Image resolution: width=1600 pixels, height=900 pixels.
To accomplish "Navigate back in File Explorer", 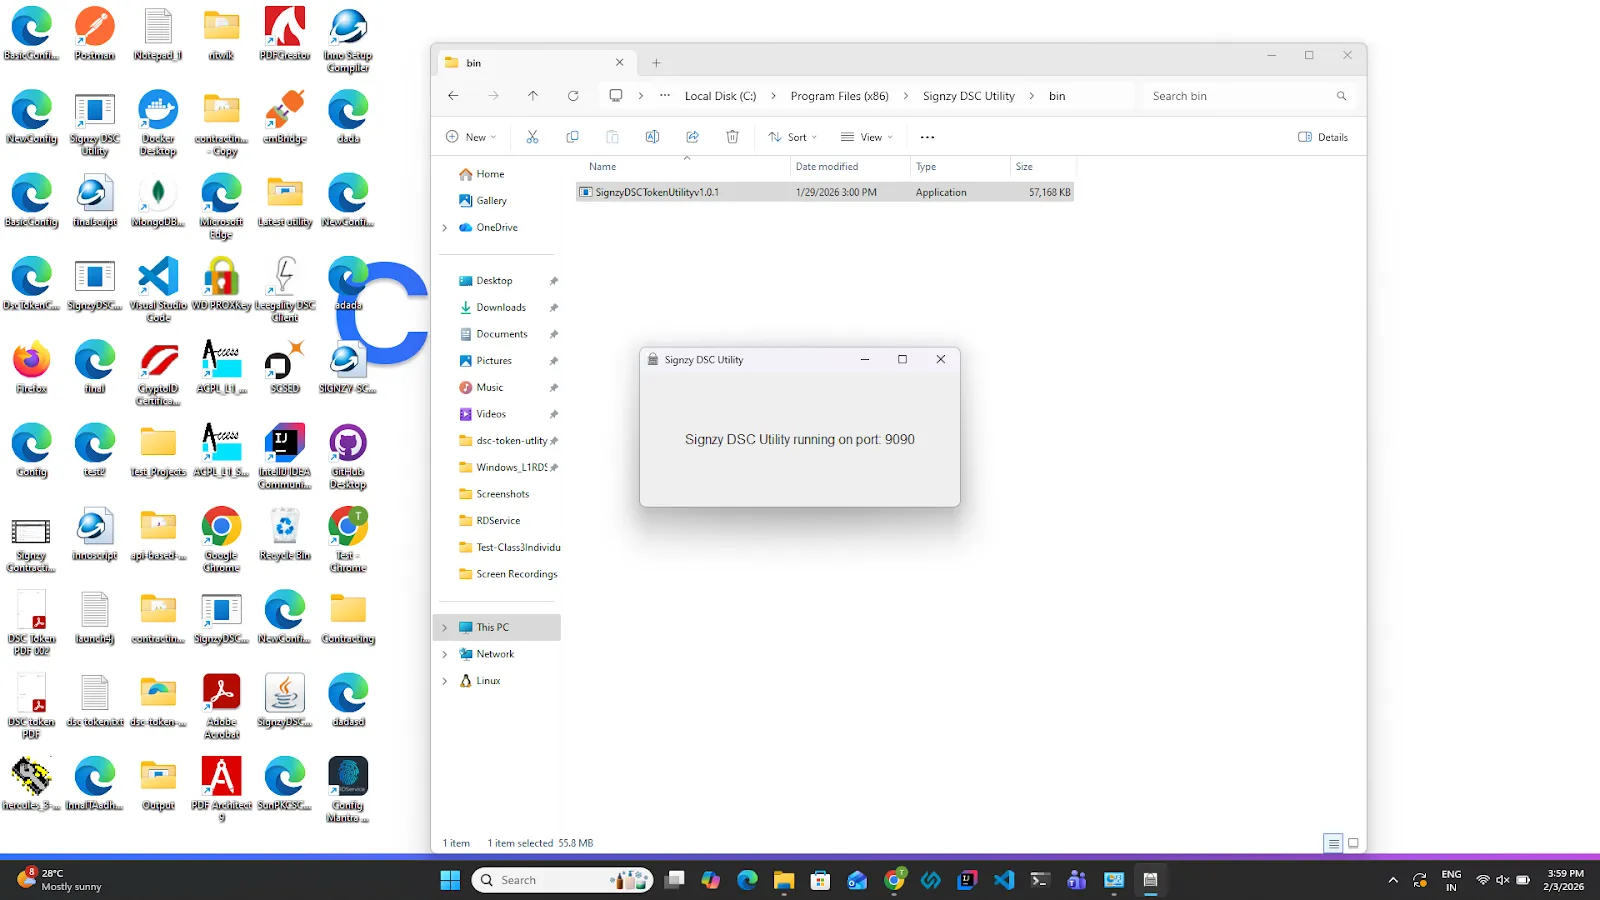I will (453, 96).
